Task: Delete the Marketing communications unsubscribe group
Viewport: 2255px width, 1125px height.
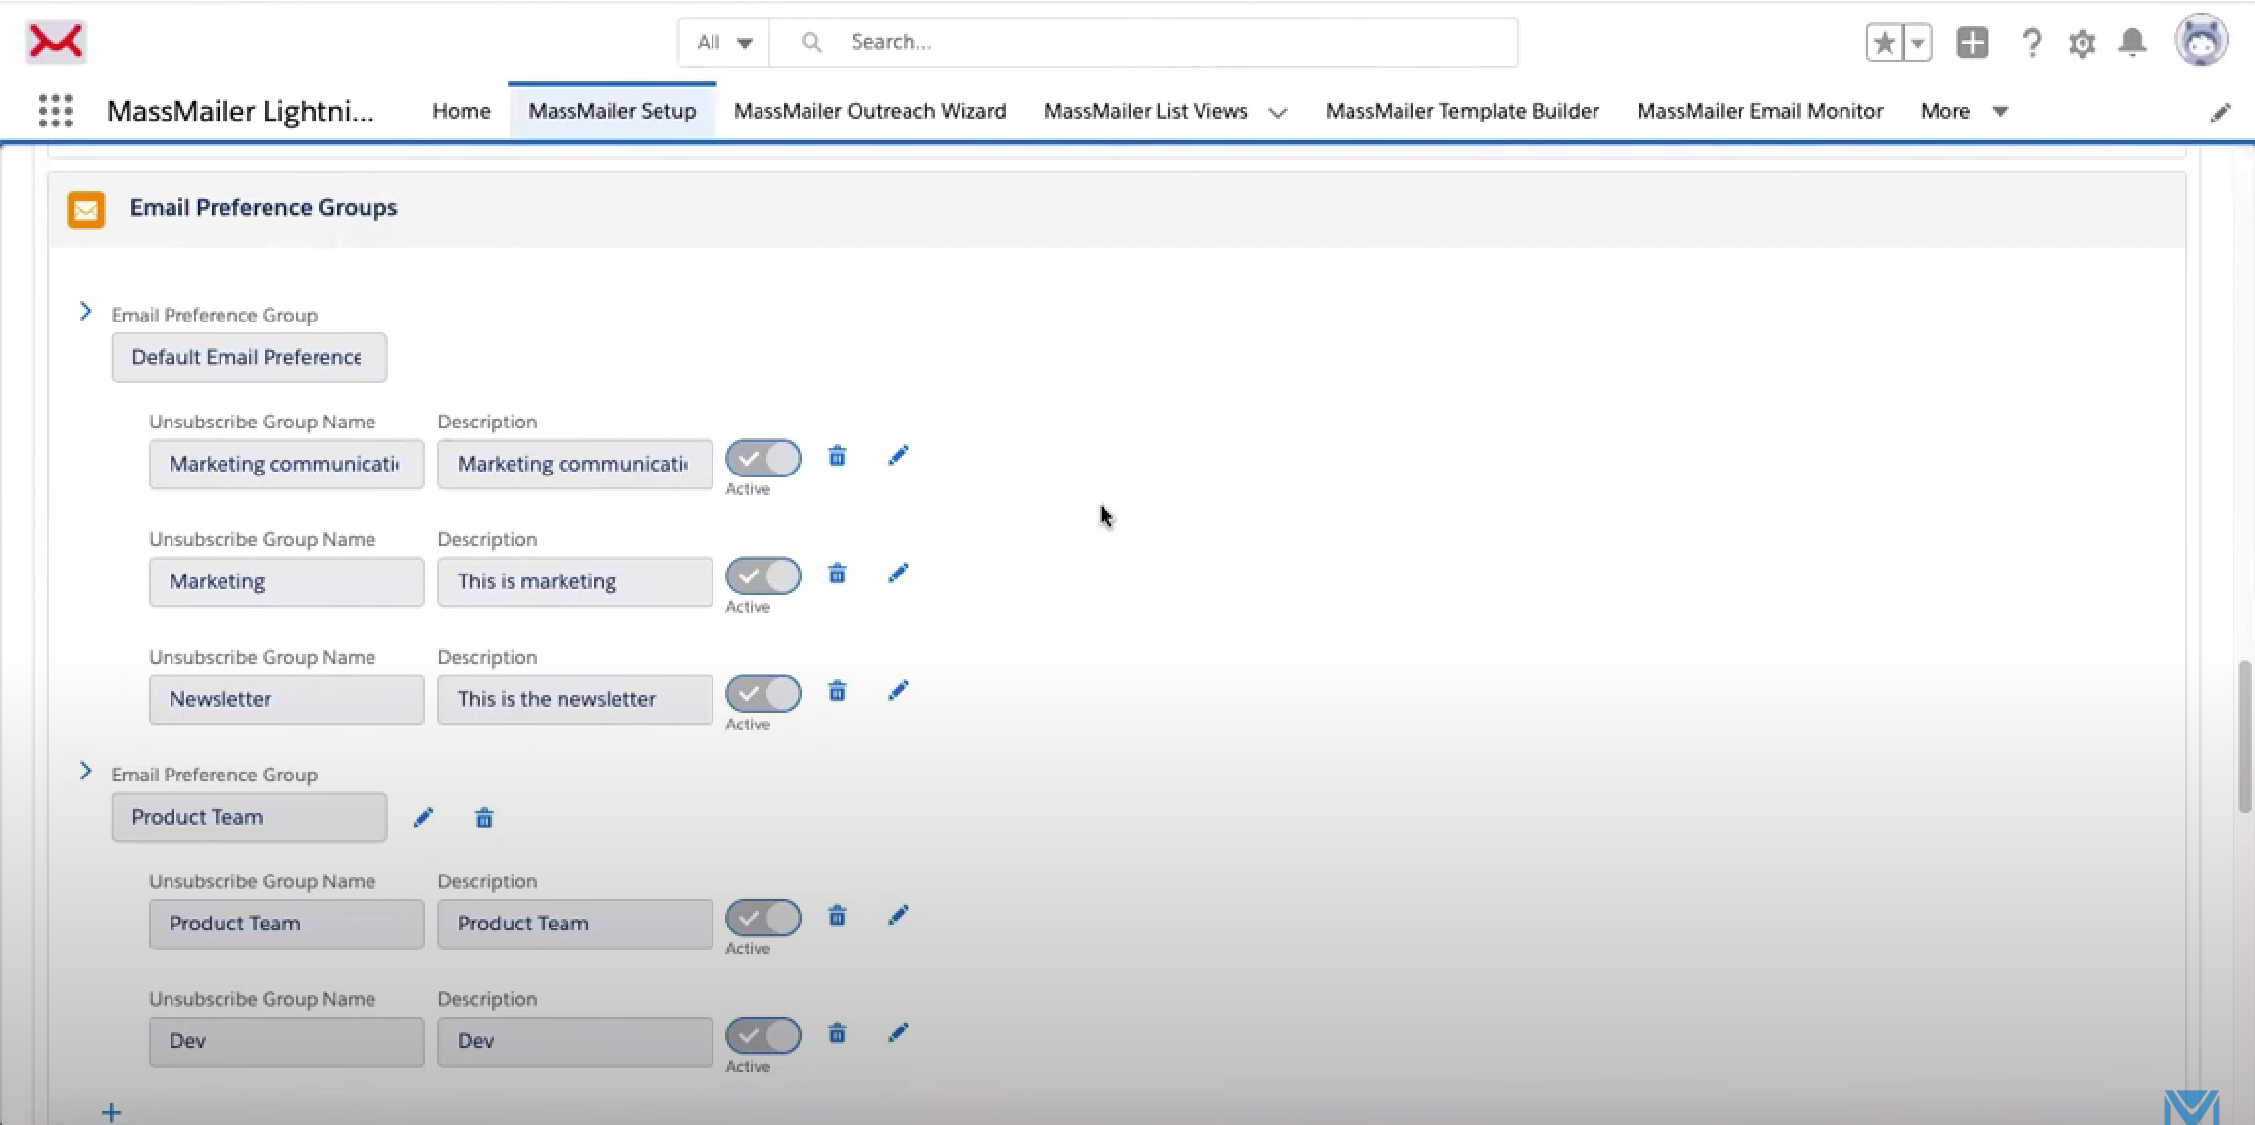Action: coord(837,457)
